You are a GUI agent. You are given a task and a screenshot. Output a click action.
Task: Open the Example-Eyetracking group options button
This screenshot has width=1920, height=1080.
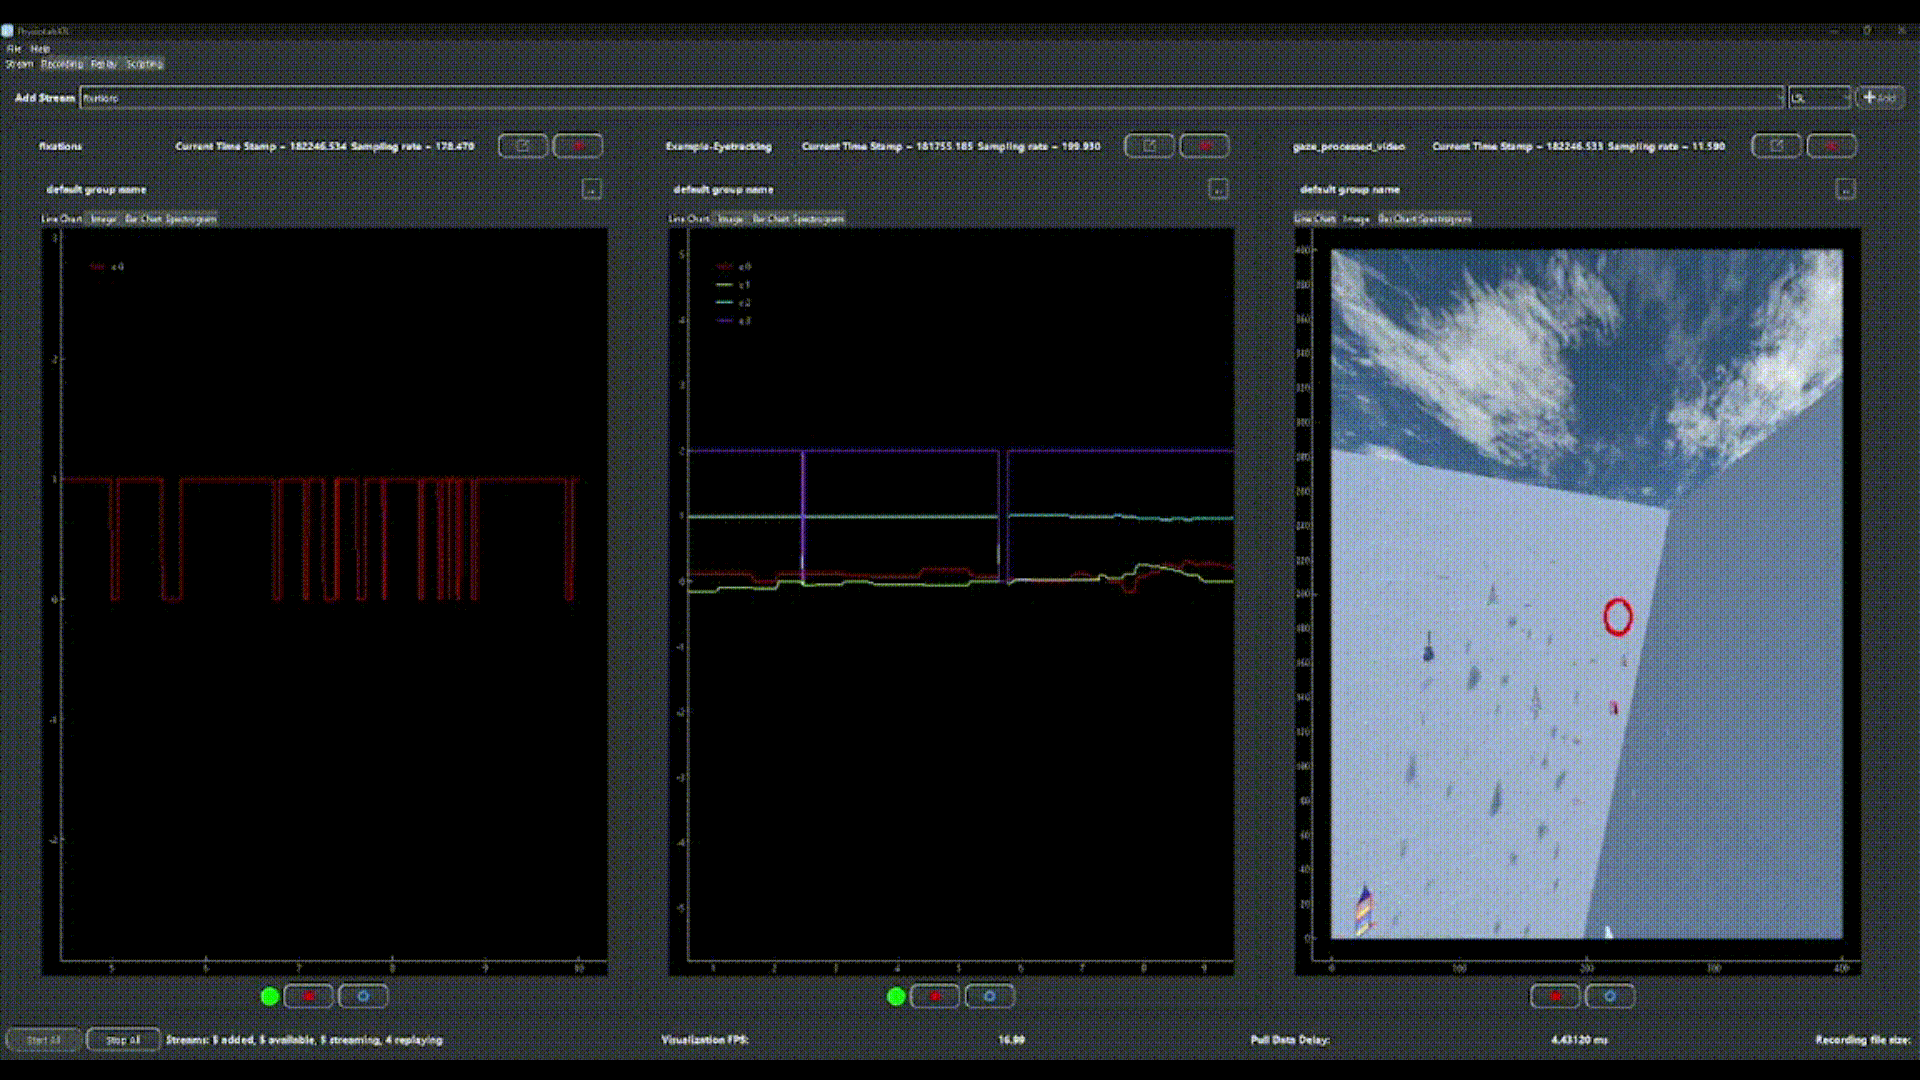click(1218, 189)
